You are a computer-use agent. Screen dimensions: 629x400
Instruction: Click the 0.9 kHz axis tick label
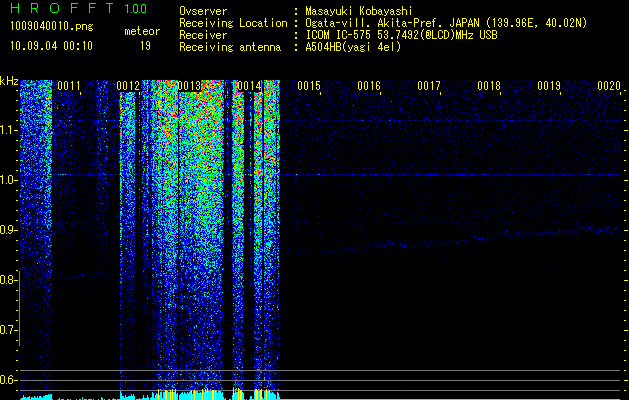tap(8, 230)
